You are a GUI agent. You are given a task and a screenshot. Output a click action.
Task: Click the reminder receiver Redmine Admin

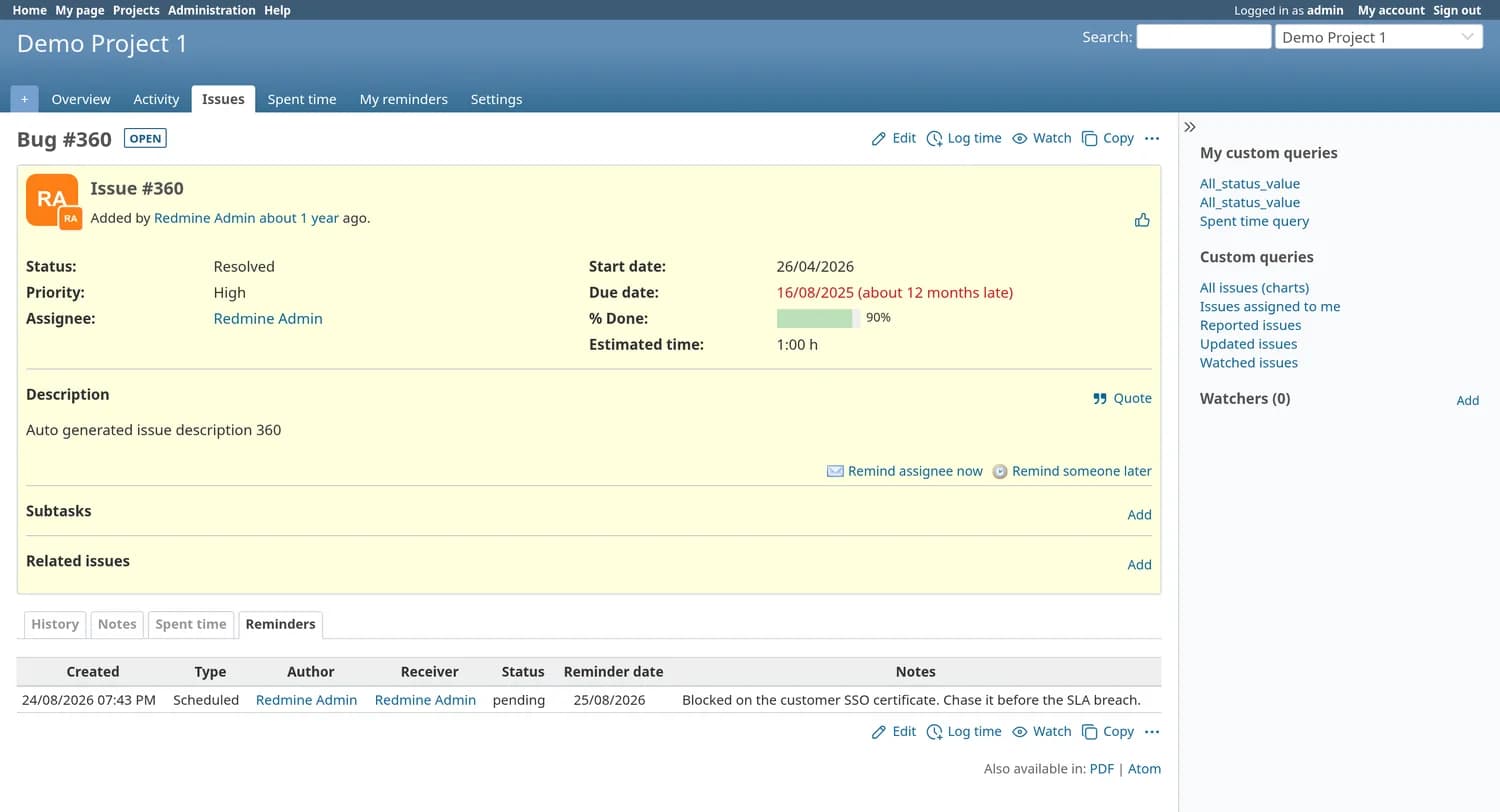[425, 700]
